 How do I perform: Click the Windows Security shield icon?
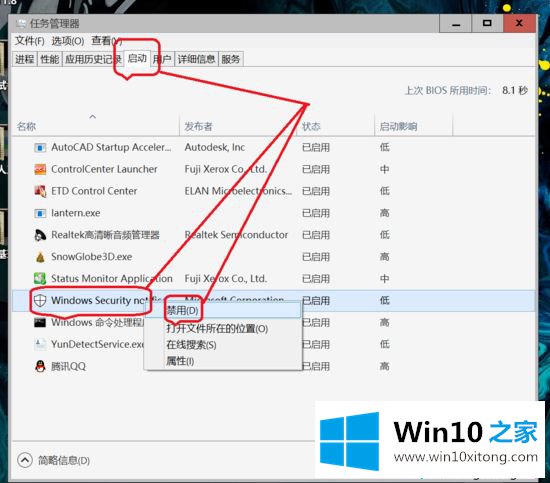click(x=40, y=301)
